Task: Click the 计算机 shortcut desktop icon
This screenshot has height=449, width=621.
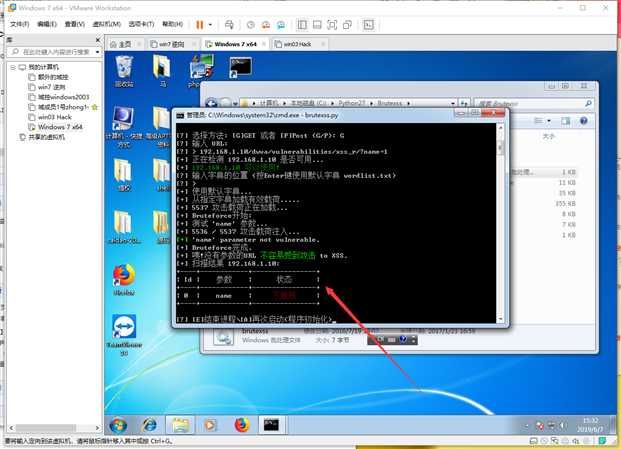Action: pos(123,126)
